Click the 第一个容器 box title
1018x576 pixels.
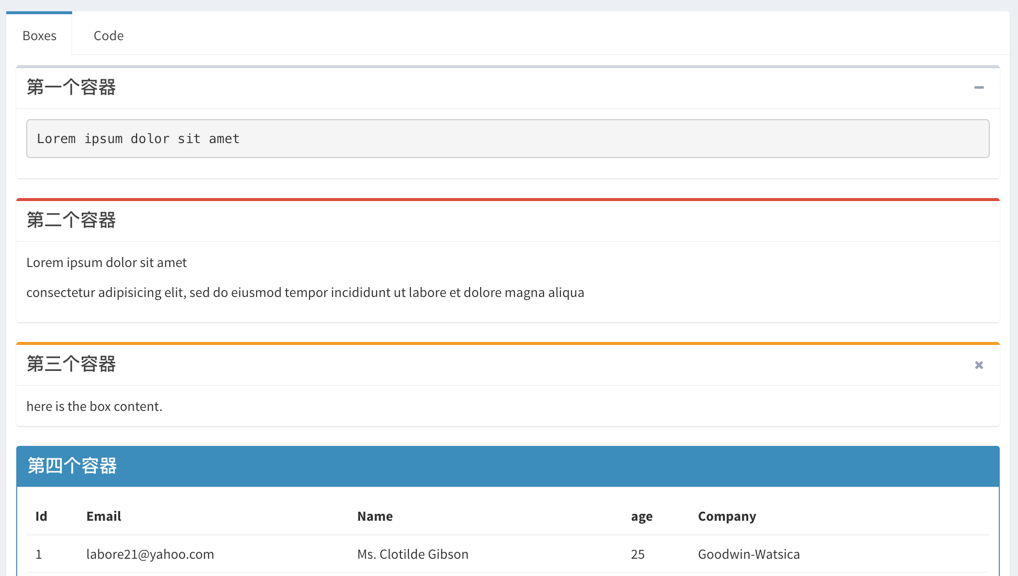[71, 87]
